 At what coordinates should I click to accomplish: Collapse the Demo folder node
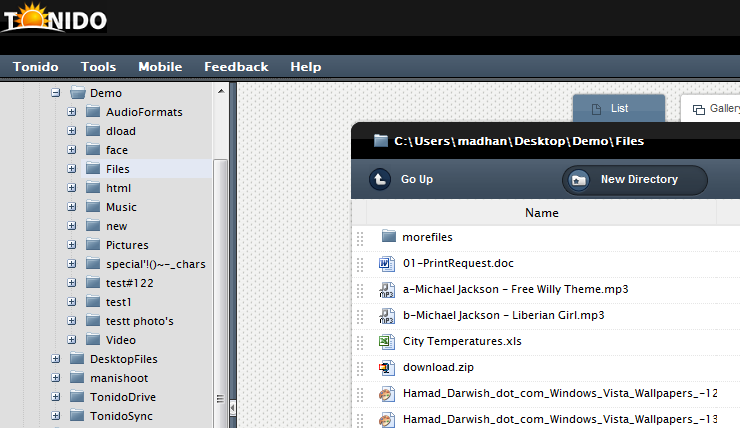[56, 93]
